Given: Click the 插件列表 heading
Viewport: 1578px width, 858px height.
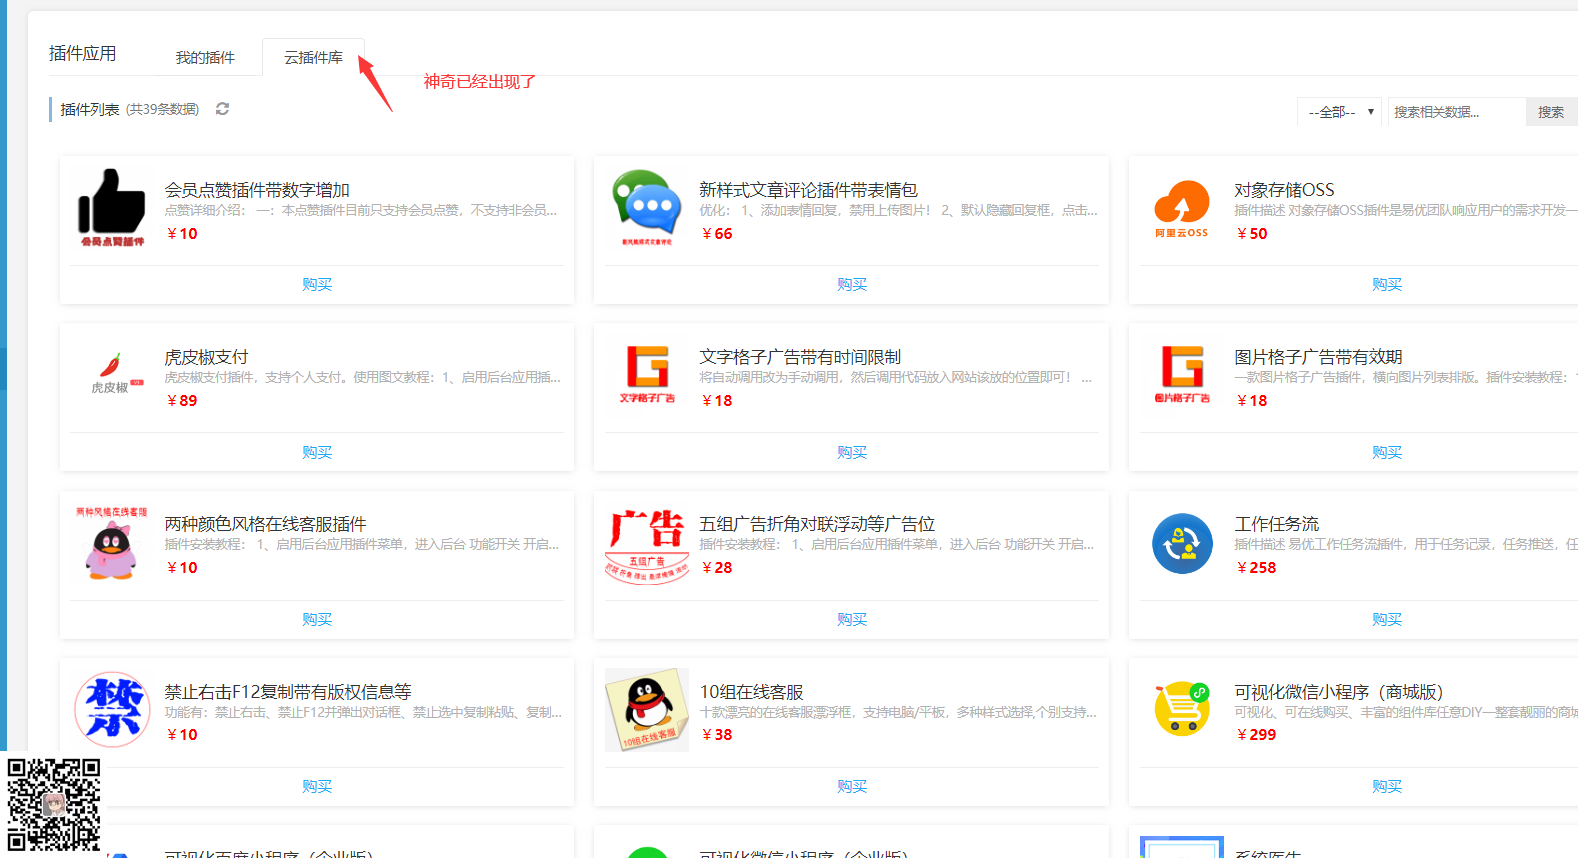Looking at the screenshot, I should [x=90, y=110].
